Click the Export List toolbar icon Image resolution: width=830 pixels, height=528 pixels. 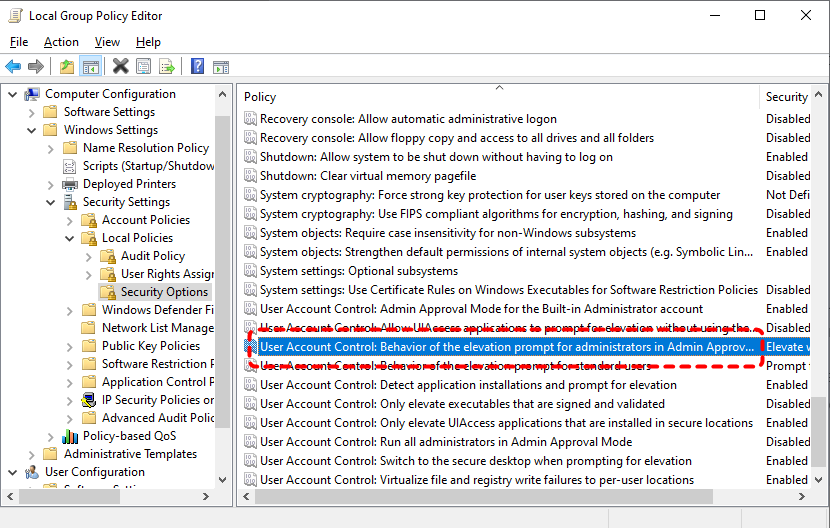167,67
